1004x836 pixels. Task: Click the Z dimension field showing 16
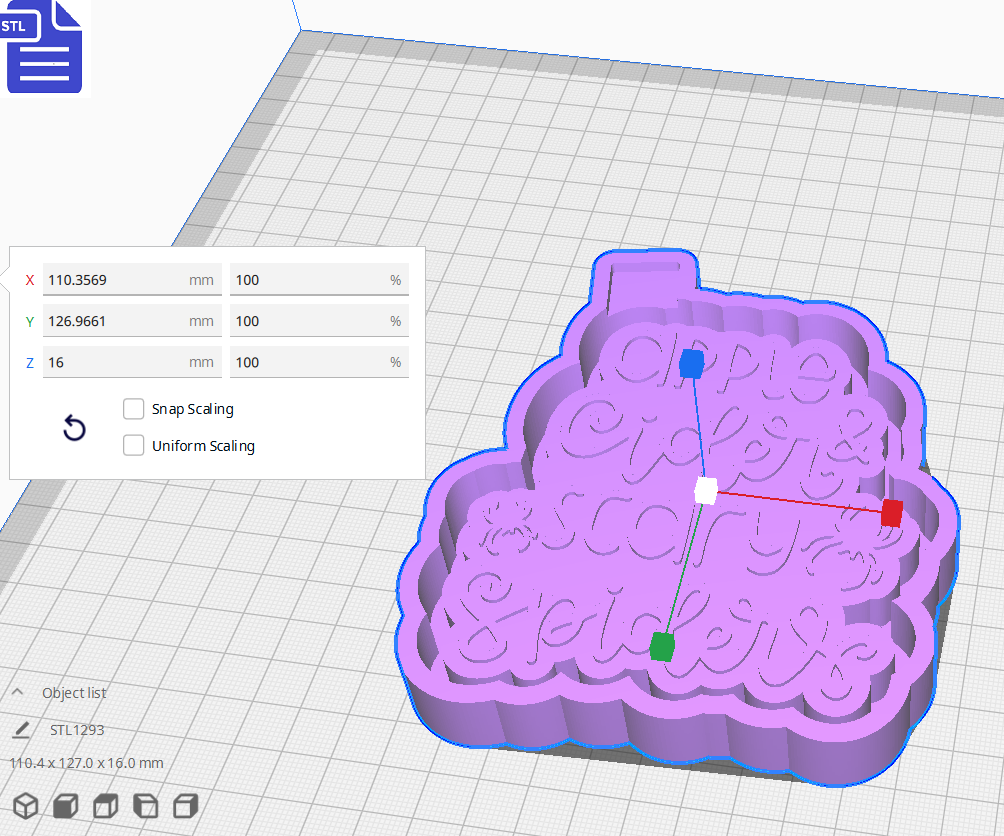click(130, 361)
